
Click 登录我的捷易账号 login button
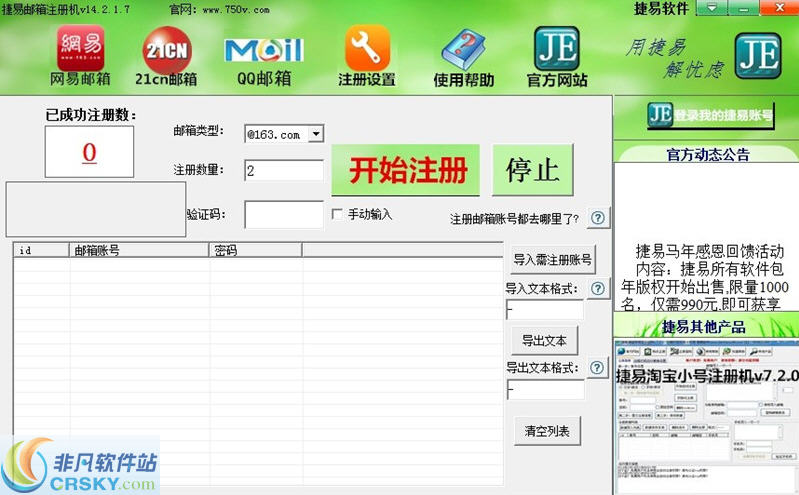click(x=711, y=115)
